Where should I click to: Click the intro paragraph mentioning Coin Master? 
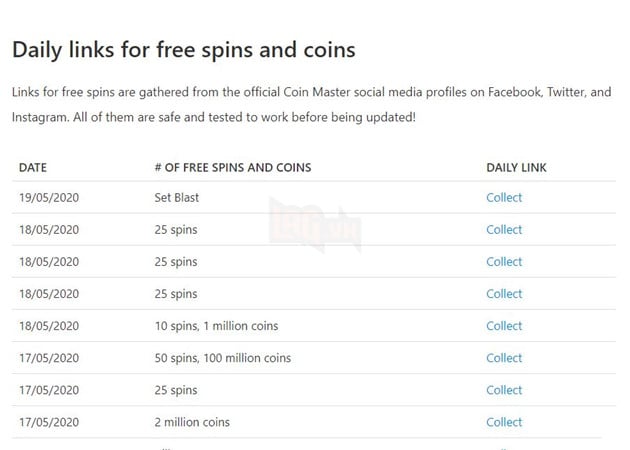point(311,104)
